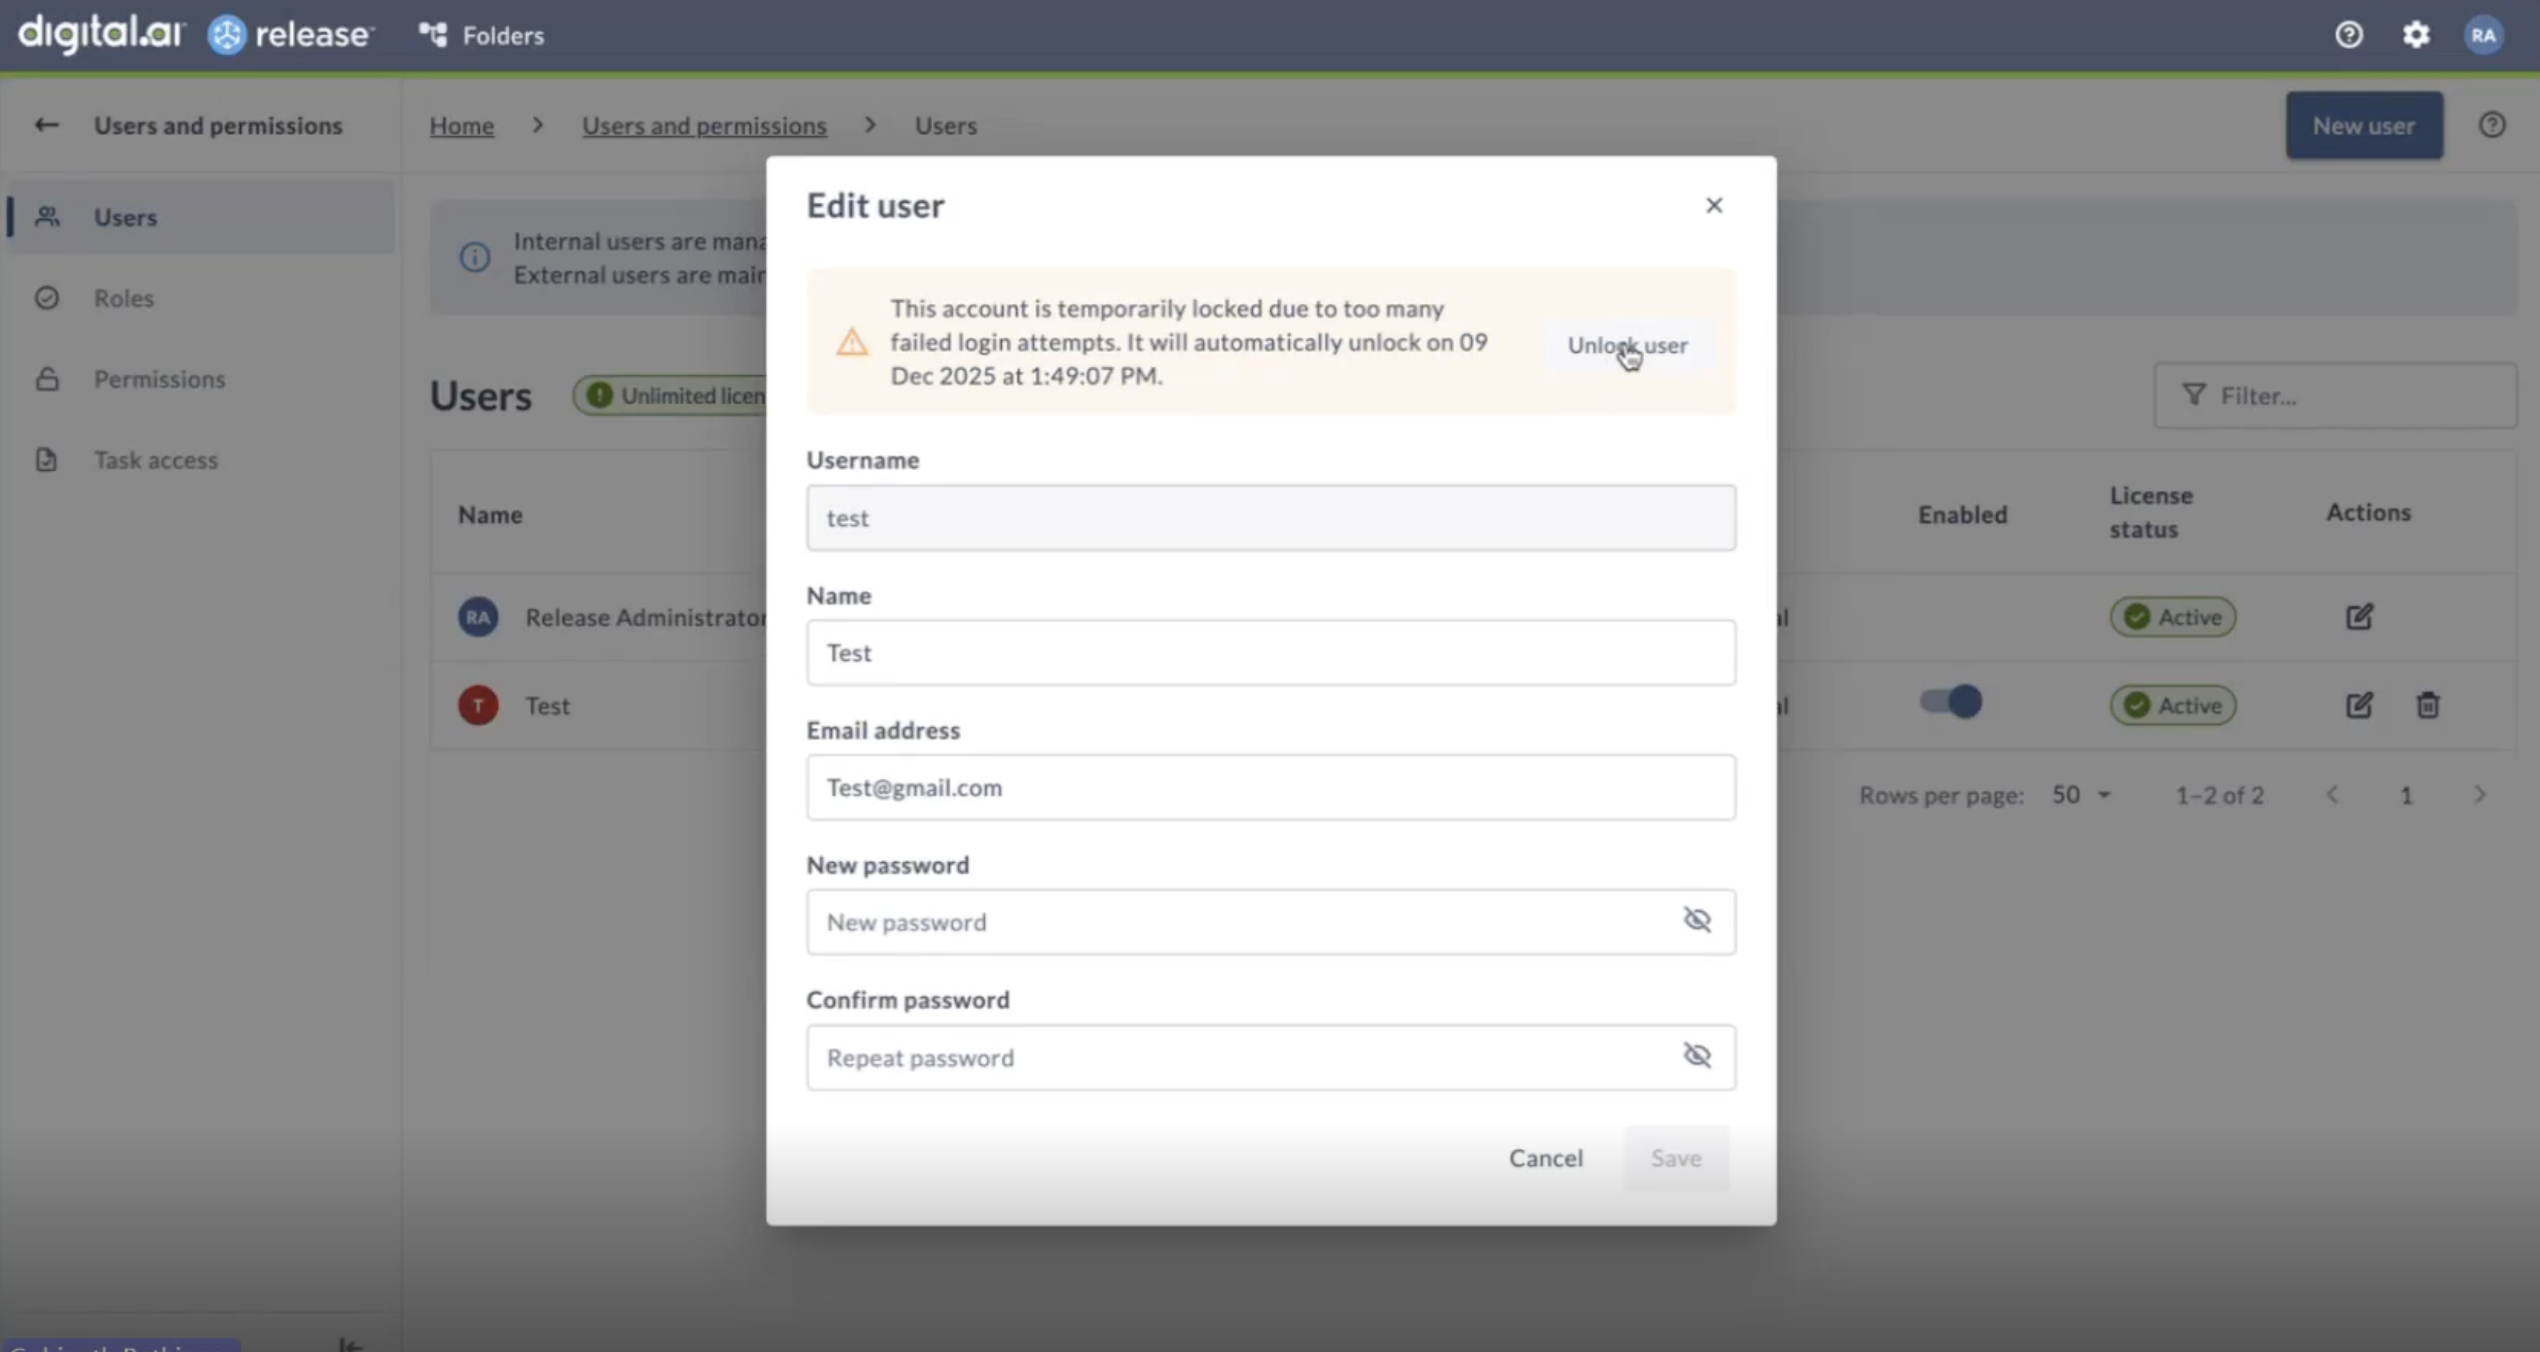2540x1352 pixels.
Task: Open the Rows per page dropdown
Action: click(x=2080, y=794)
